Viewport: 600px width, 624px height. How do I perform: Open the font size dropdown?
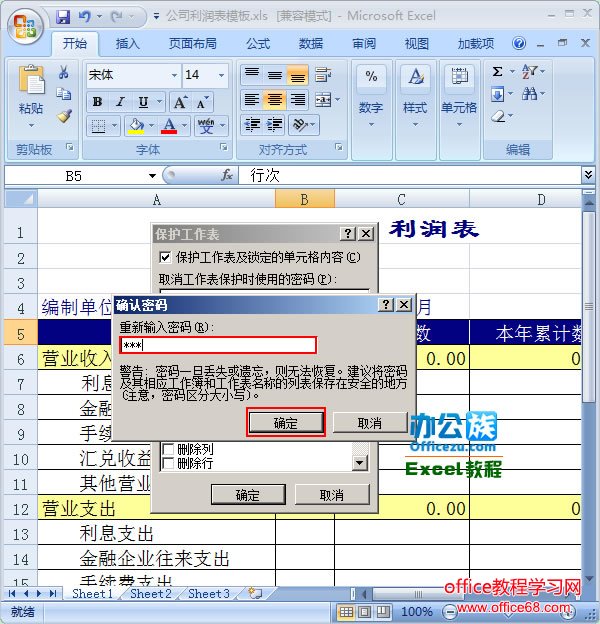tap(221, 75)
